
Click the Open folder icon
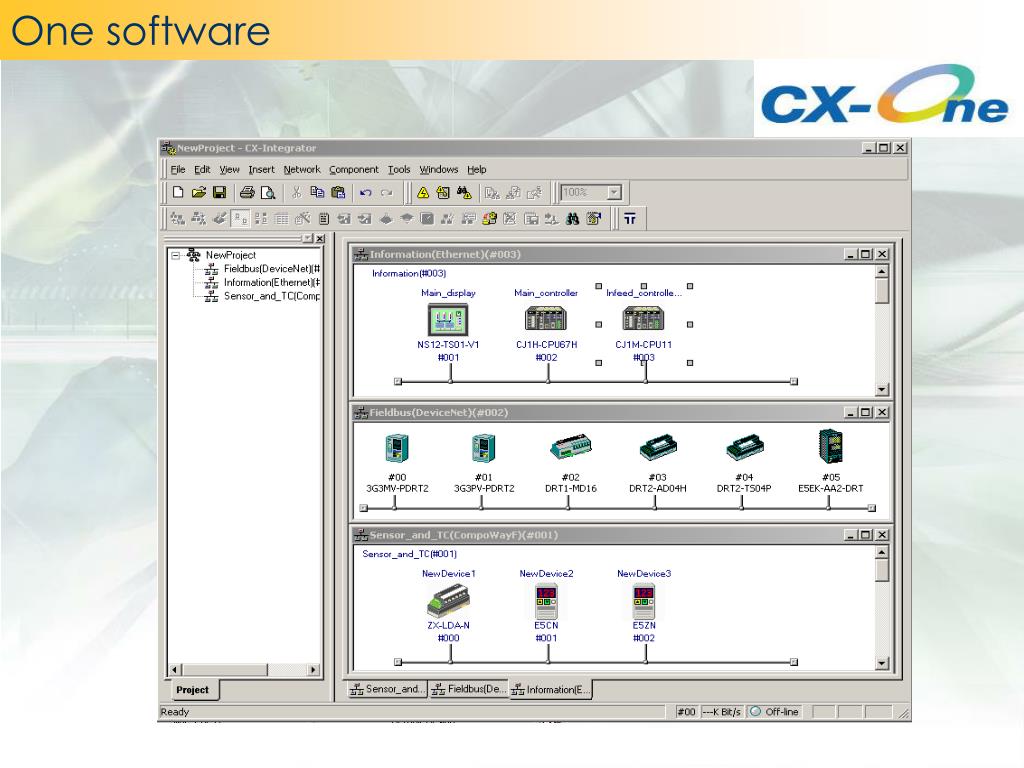click(x=199, y=192)
